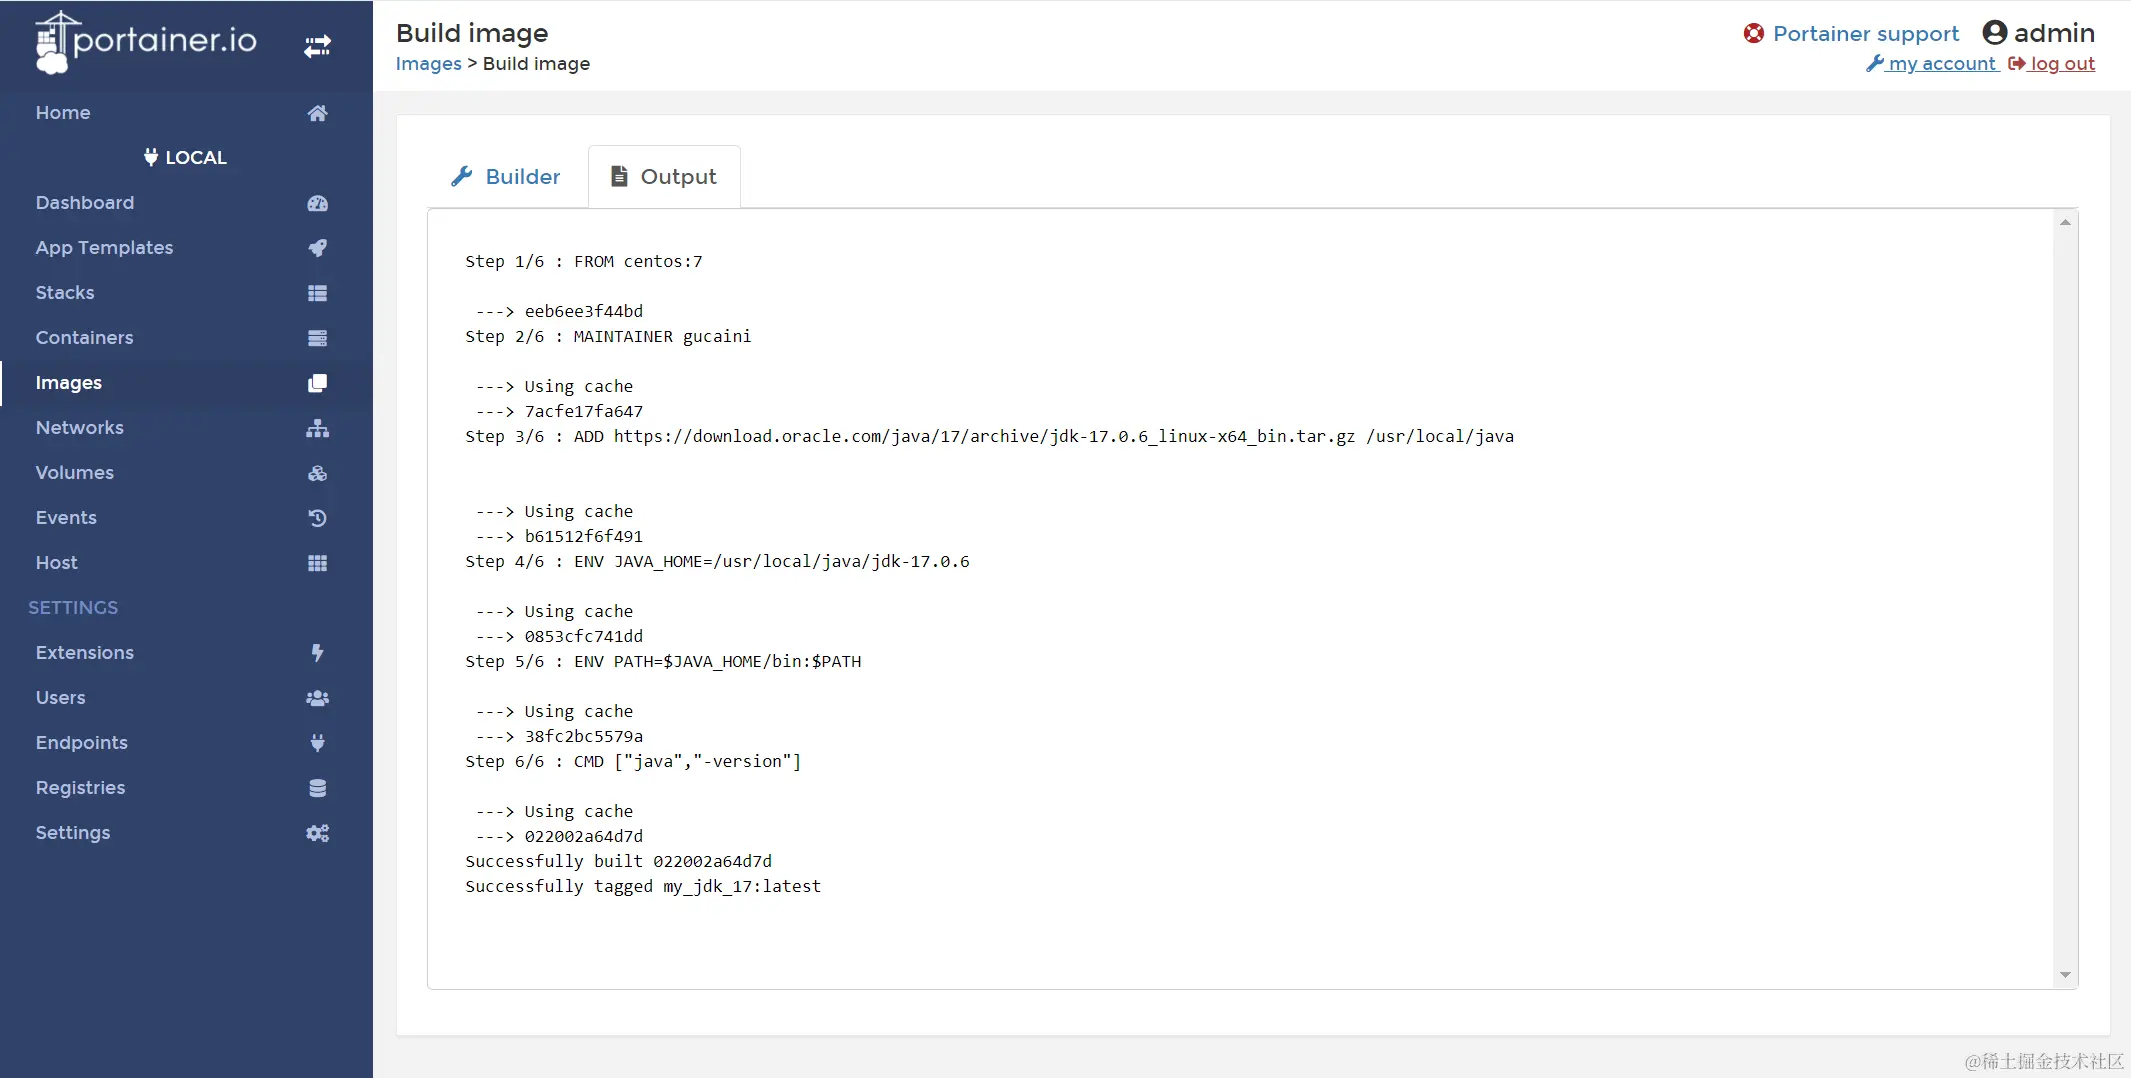Click the Users group icon
This screenshot has width=2131, height=1078.
click(x=317, y=698)
